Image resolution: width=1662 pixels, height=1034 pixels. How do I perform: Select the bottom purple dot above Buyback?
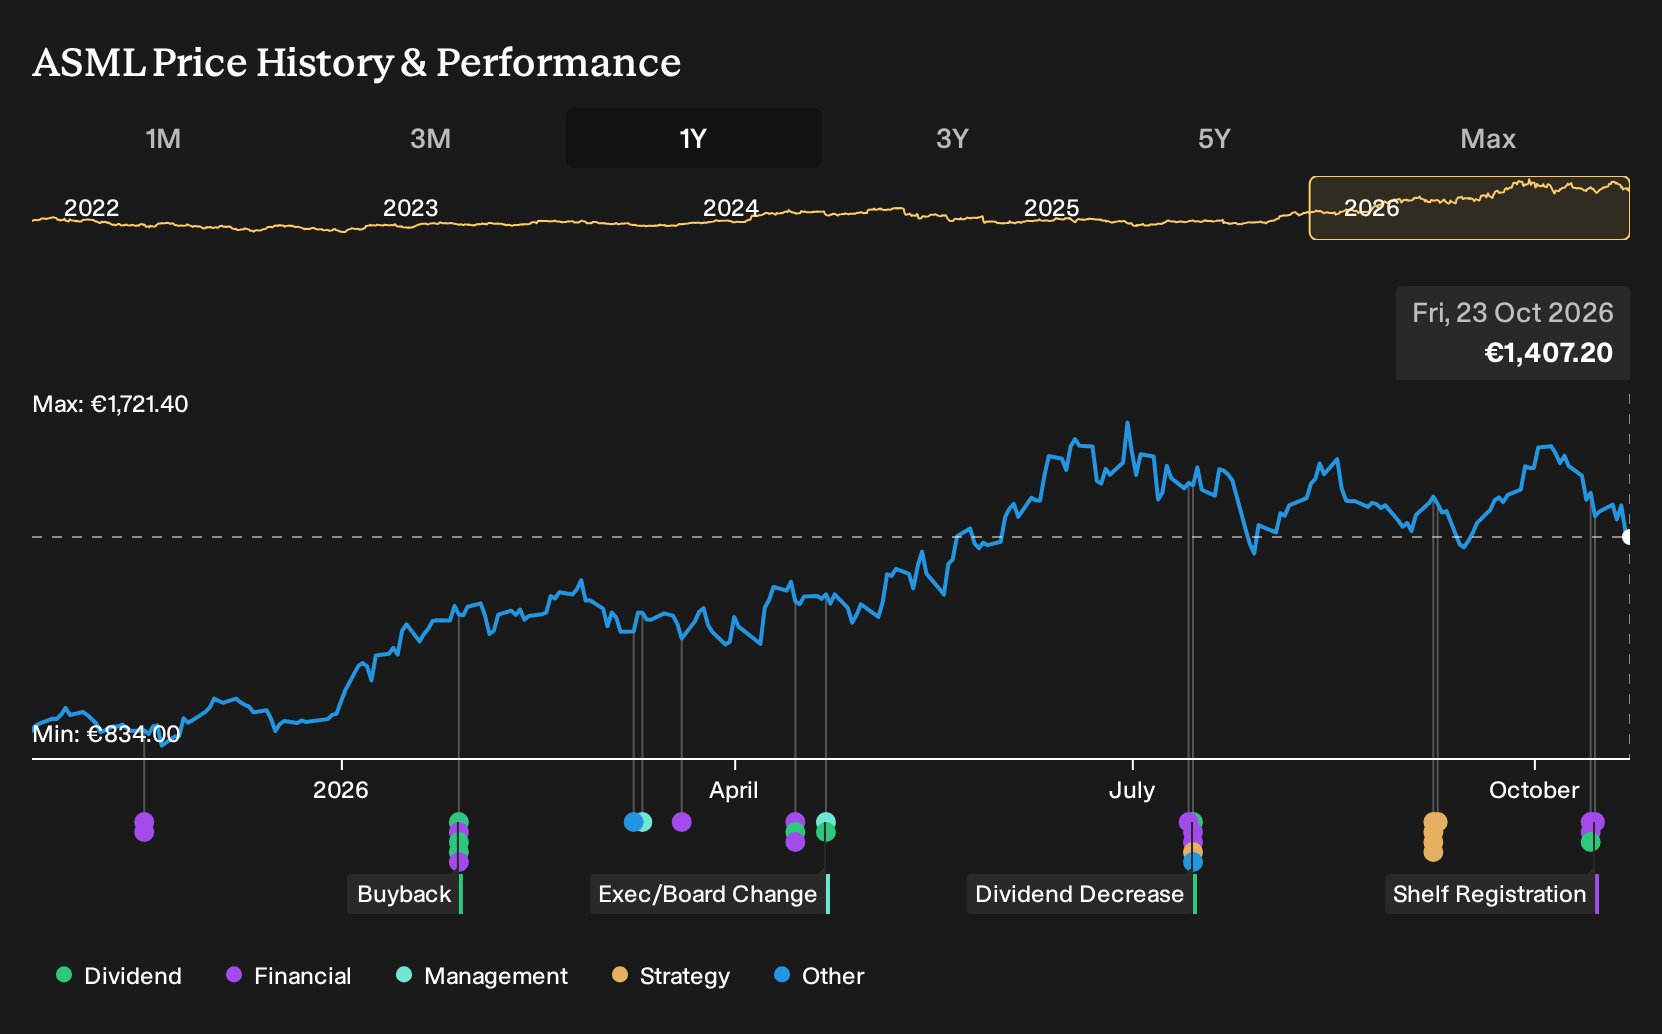point(459,862)
